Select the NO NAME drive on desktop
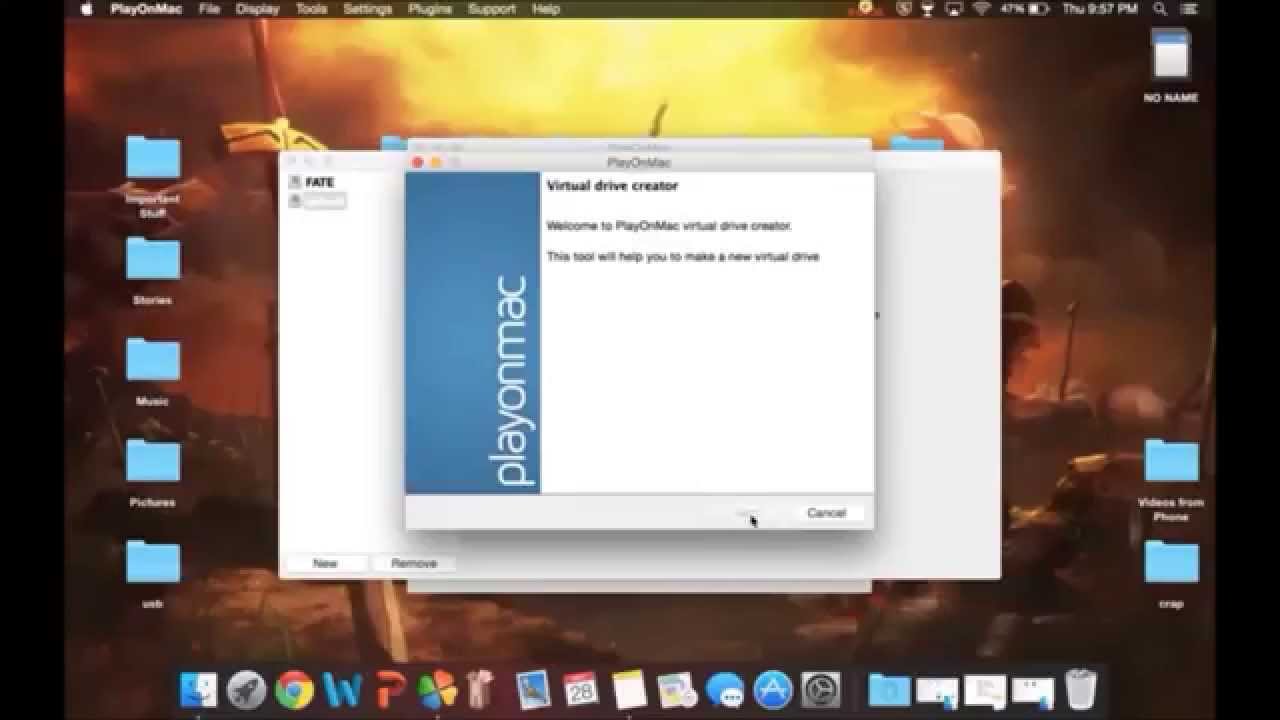Screen dimensions: 1280x720 (x=1170, y=63)
